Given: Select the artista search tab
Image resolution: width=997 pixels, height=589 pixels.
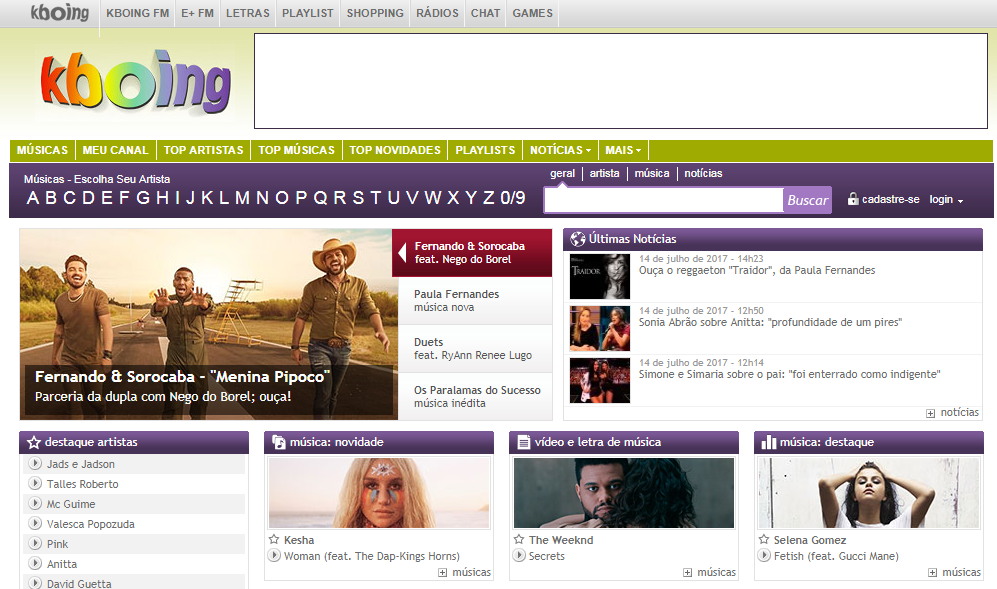Looking at the screenshot, I should pos(604,173).
